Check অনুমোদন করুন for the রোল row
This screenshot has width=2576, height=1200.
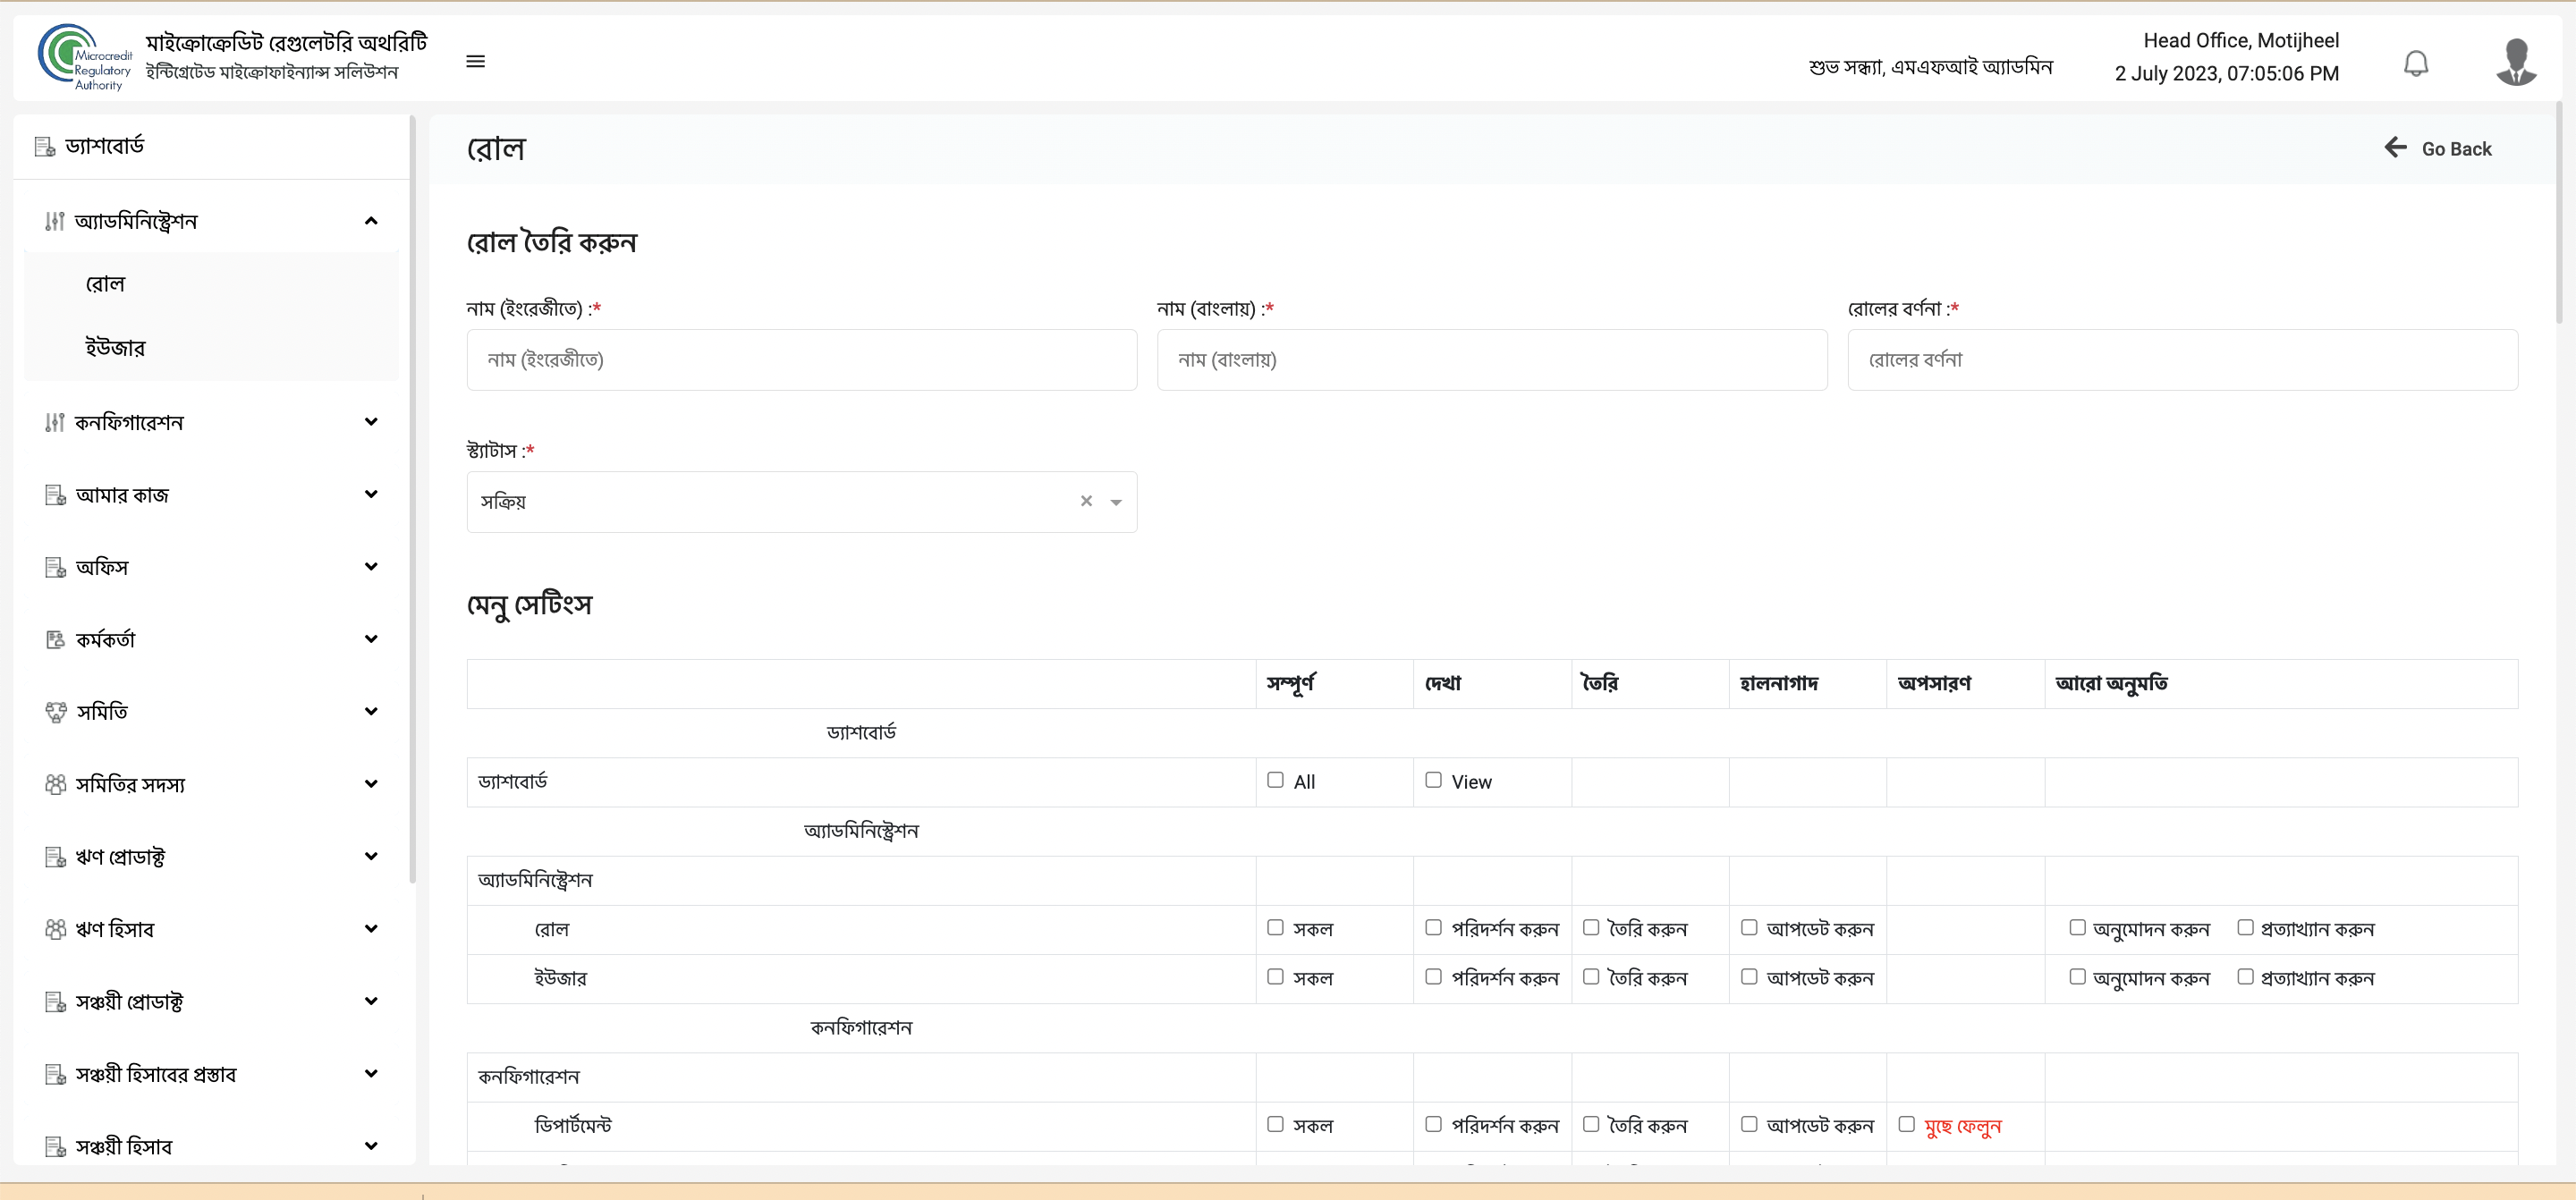pos(2077,928)
